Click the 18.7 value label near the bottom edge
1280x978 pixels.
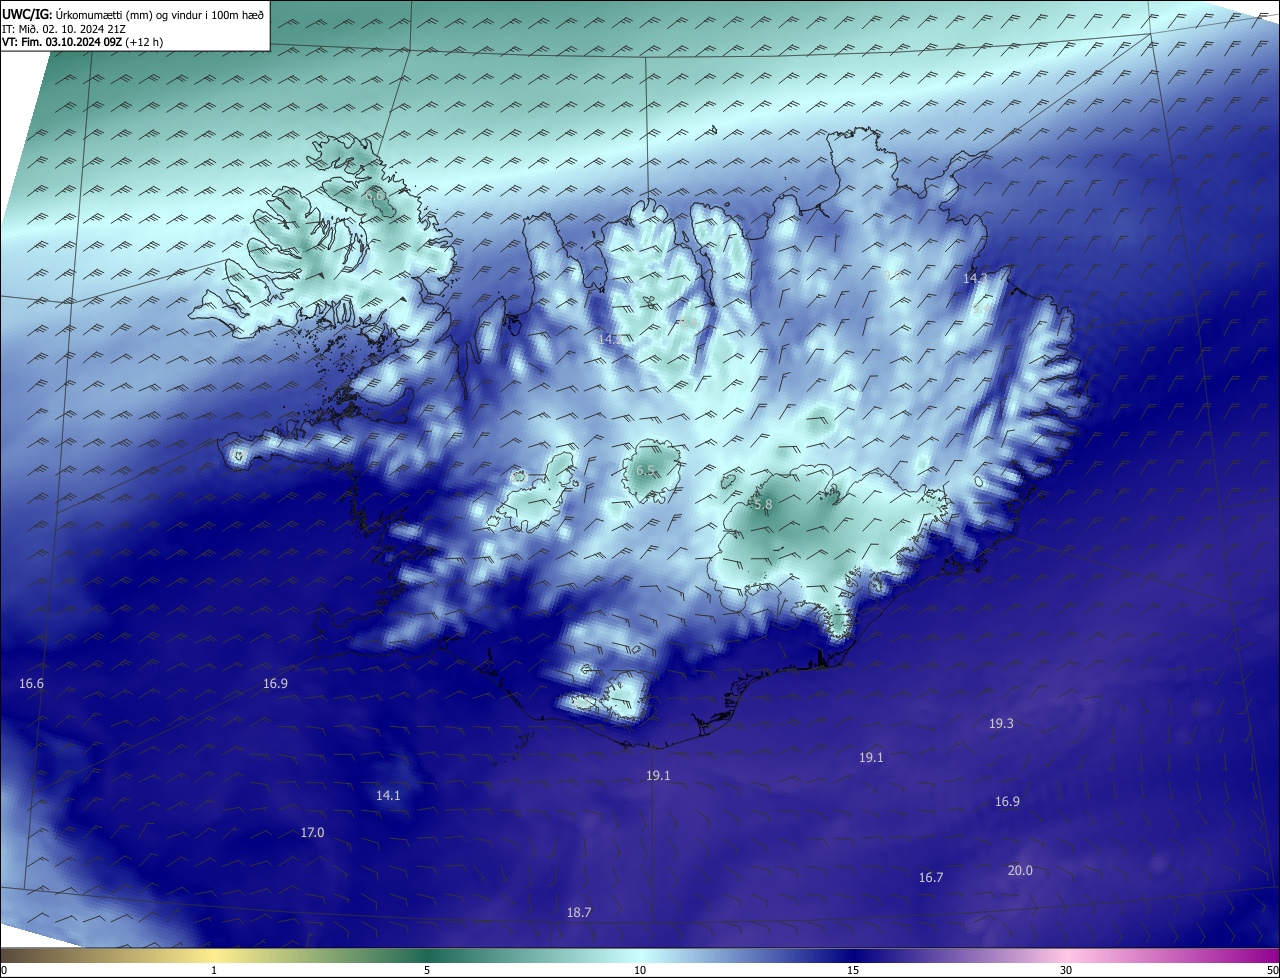point(579,913)
